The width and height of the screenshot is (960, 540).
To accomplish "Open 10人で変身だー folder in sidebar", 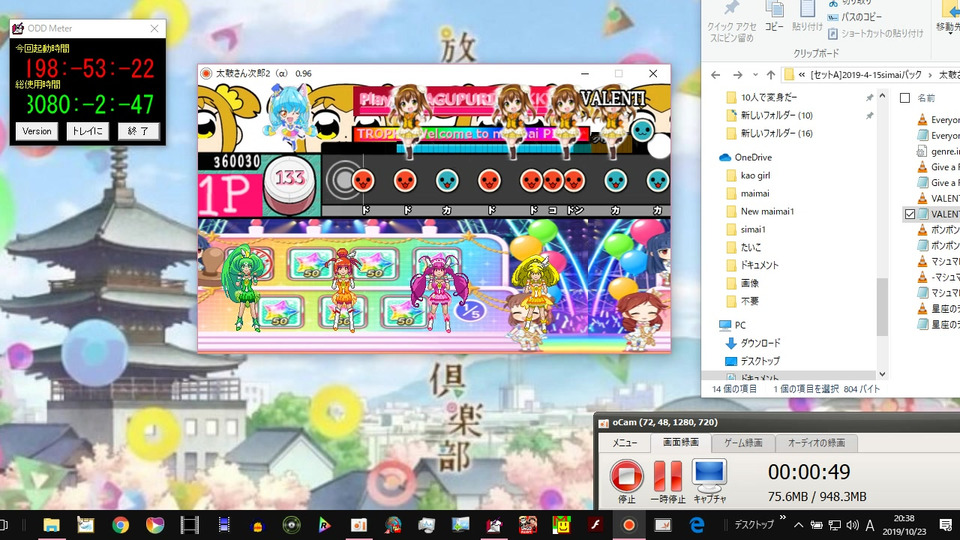I will click(x=768, y=97).
